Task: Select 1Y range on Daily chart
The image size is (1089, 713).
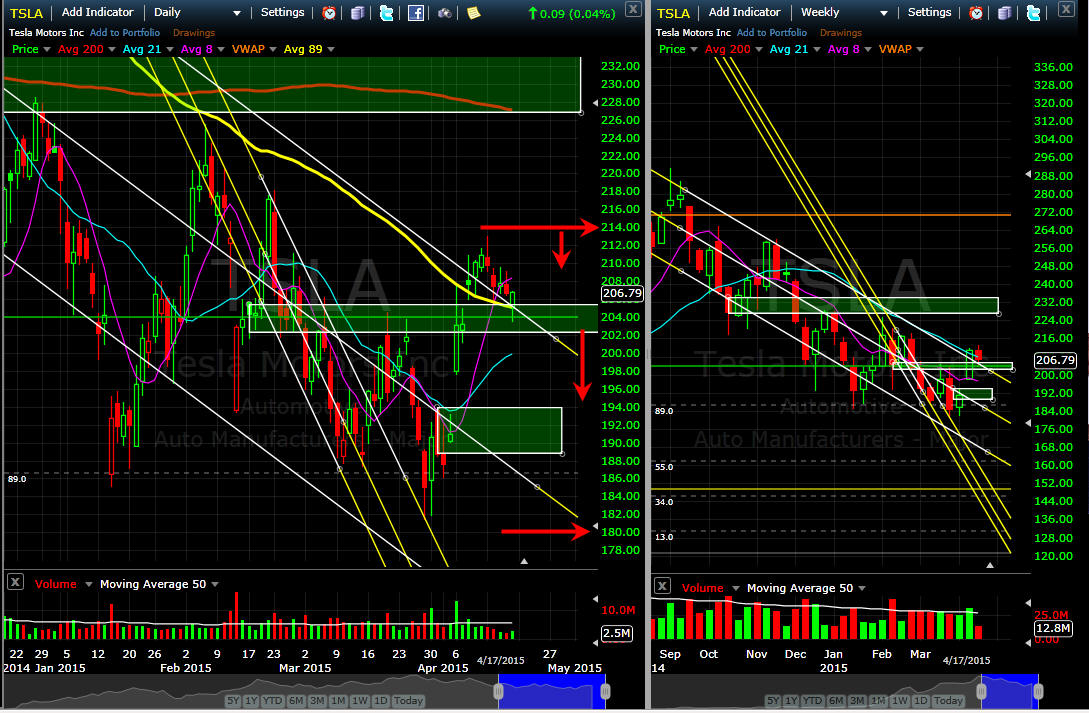Action: [251, 701]
